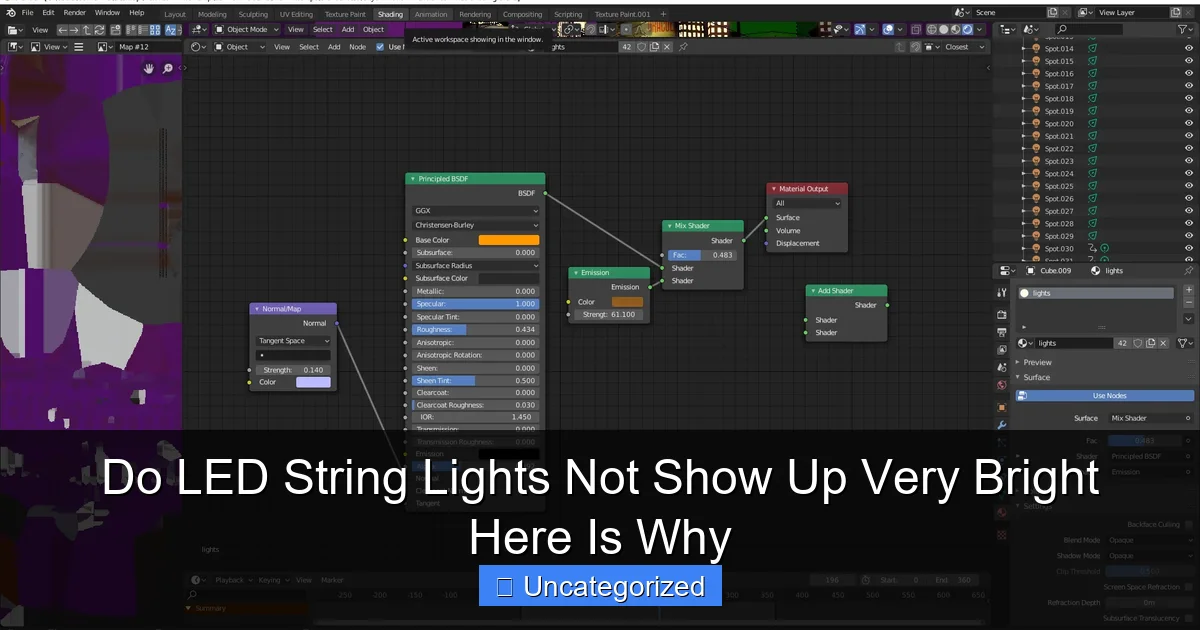1200x630 pixels.
Task: Open the Uncategorized link
Action: 599,587
